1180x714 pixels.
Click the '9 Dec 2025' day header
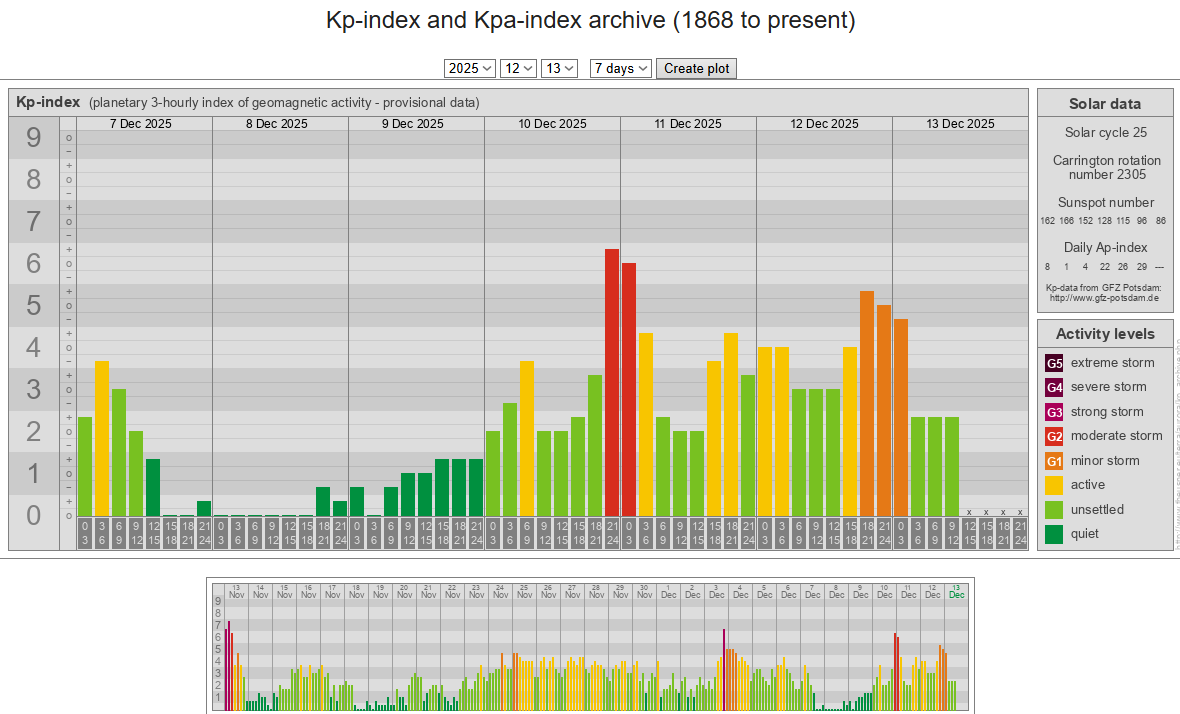click(412, 123)
